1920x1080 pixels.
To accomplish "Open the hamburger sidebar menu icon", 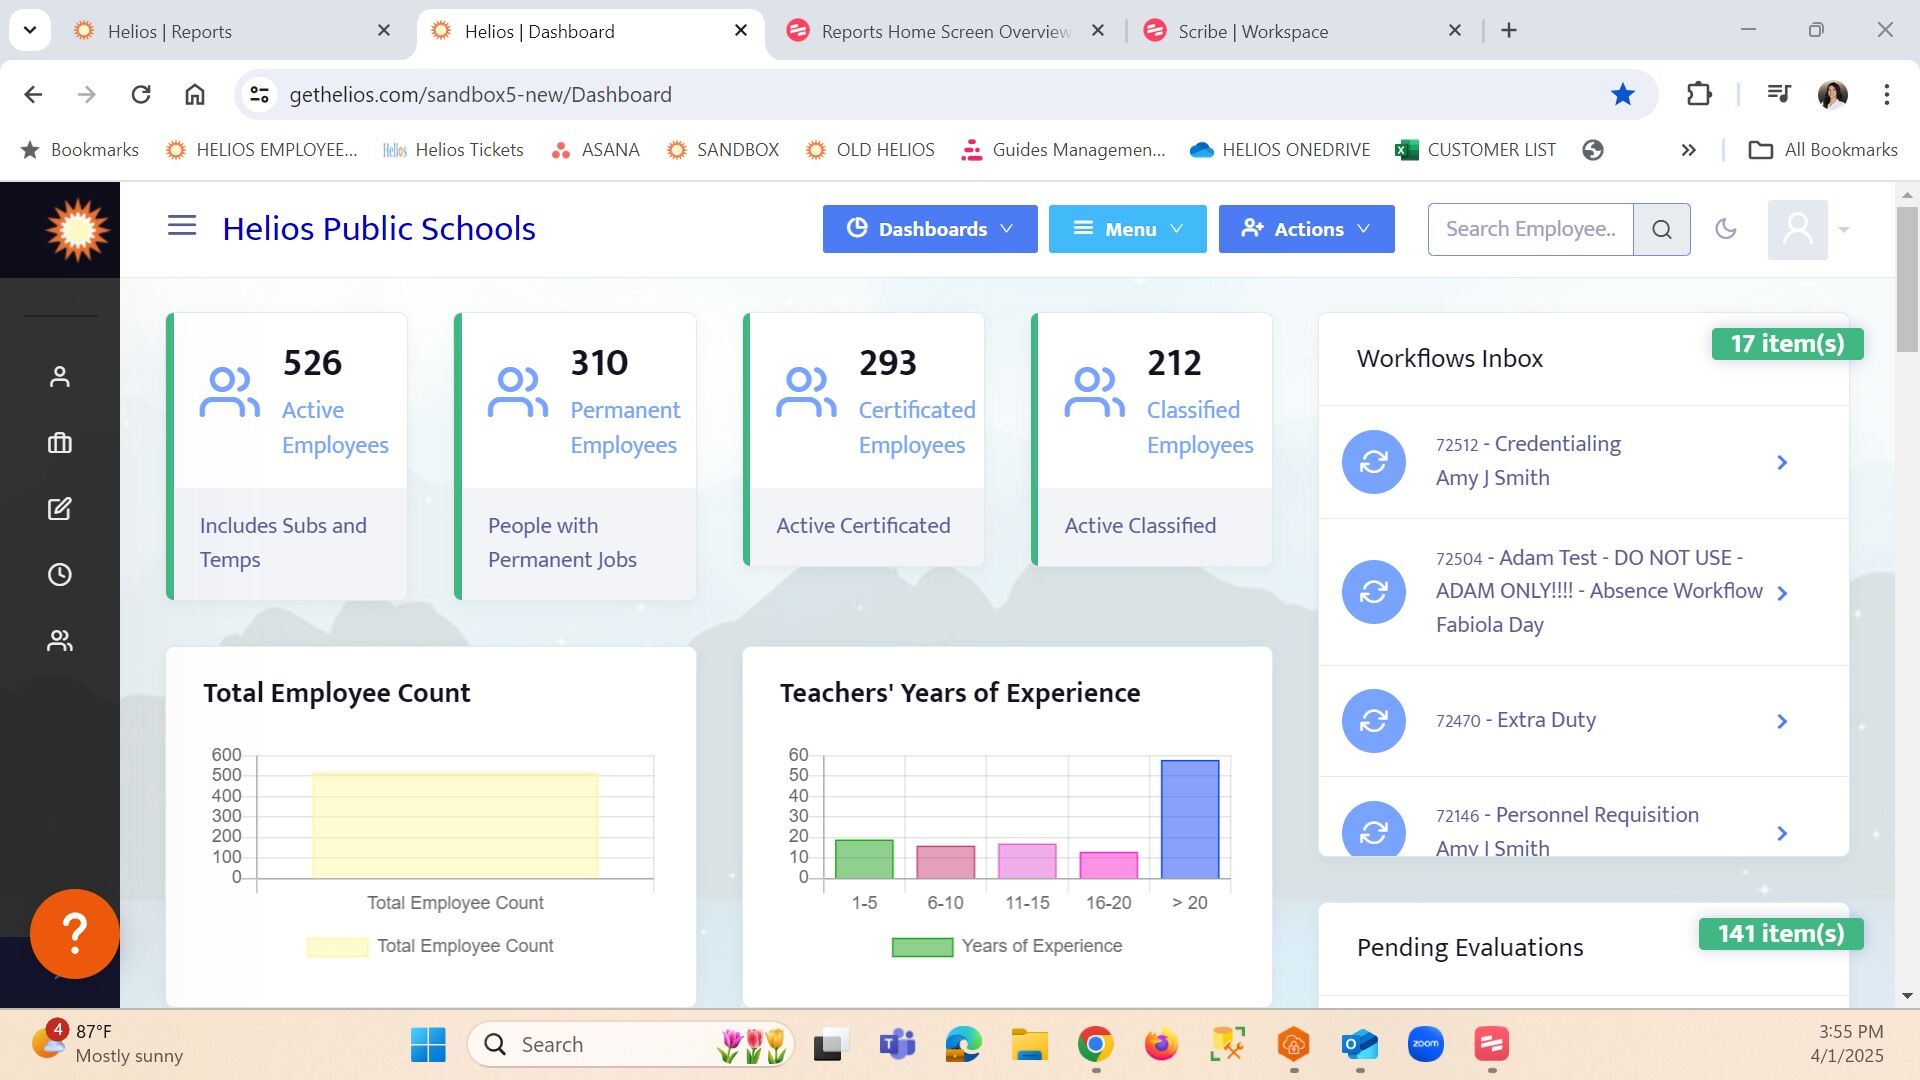I will point(181,227).
